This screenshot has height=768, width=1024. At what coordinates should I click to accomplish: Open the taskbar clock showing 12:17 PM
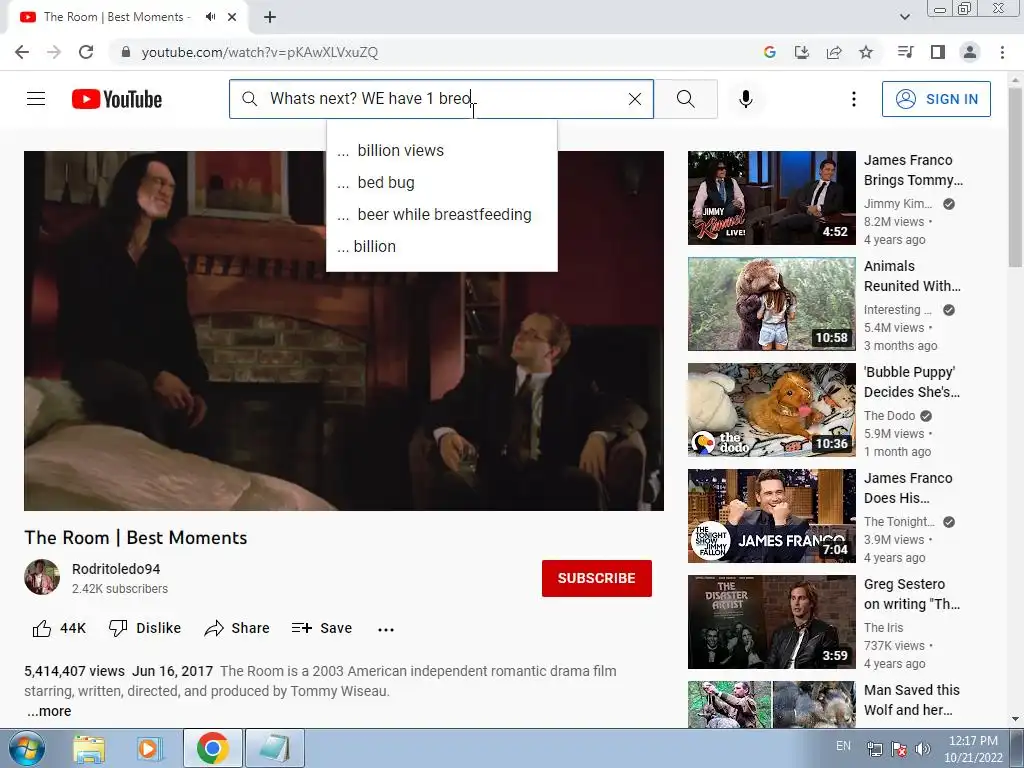click(973, 748)
